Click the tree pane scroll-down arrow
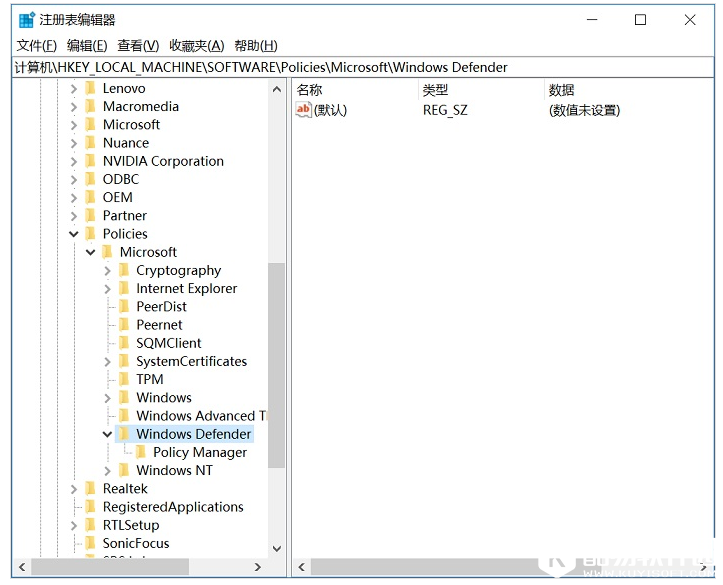 277,548
